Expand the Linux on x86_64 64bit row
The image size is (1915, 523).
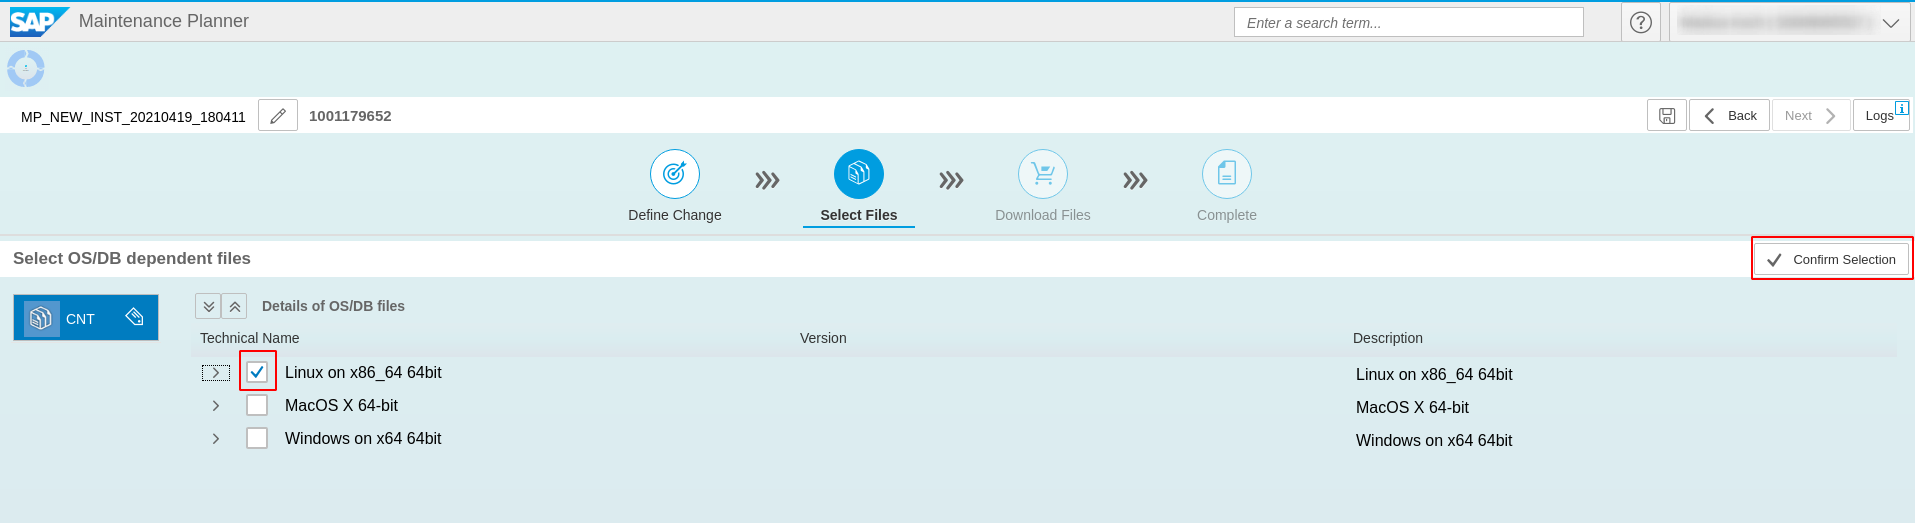click(x=216, y=373)
